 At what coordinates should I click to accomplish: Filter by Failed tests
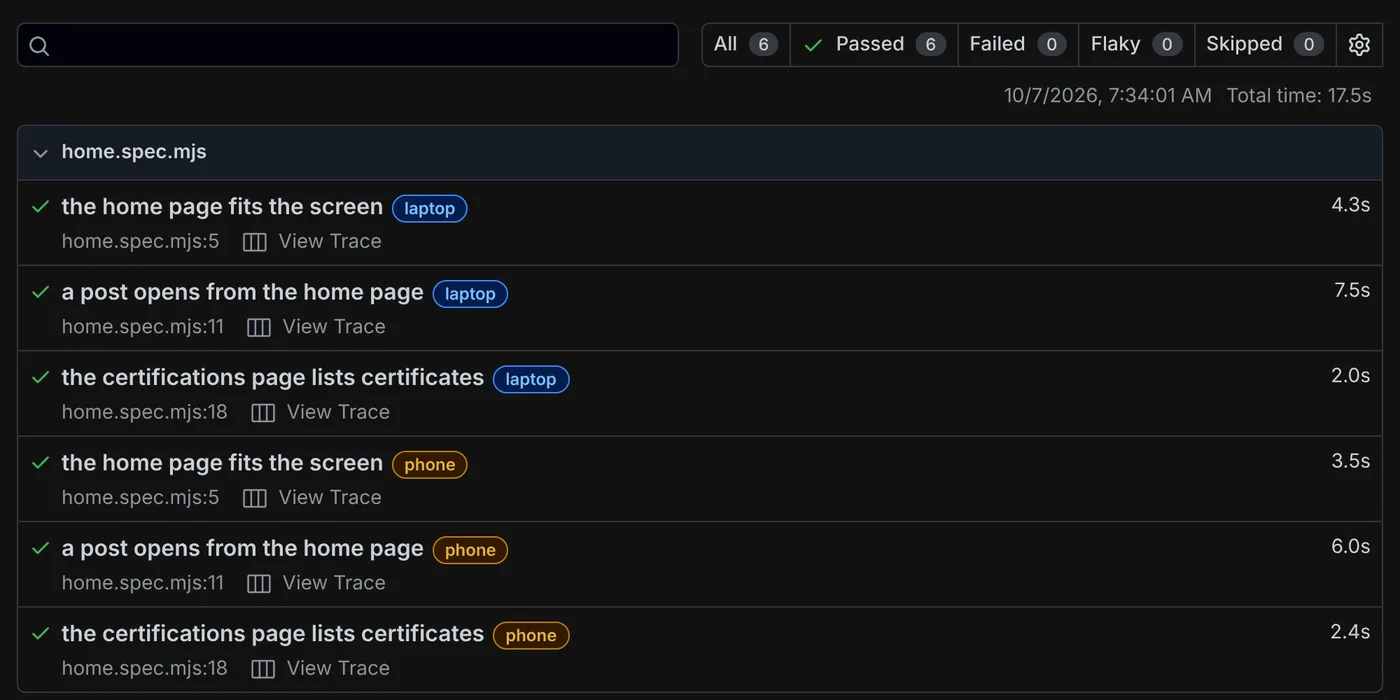(x=1018, y=45)
